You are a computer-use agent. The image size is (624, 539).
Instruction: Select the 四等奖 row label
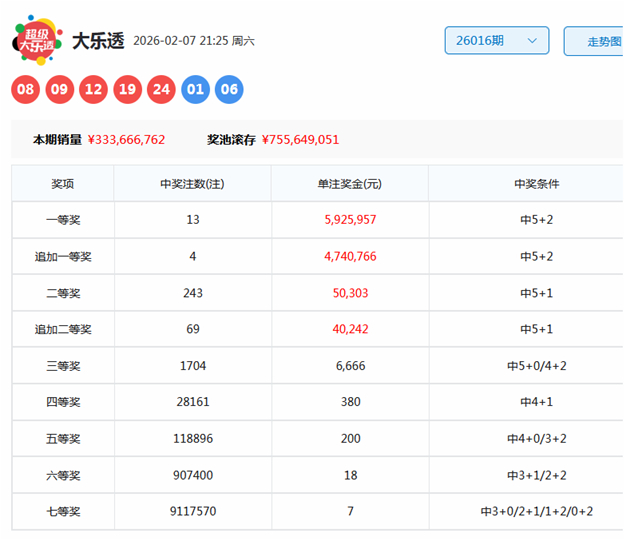63,402
